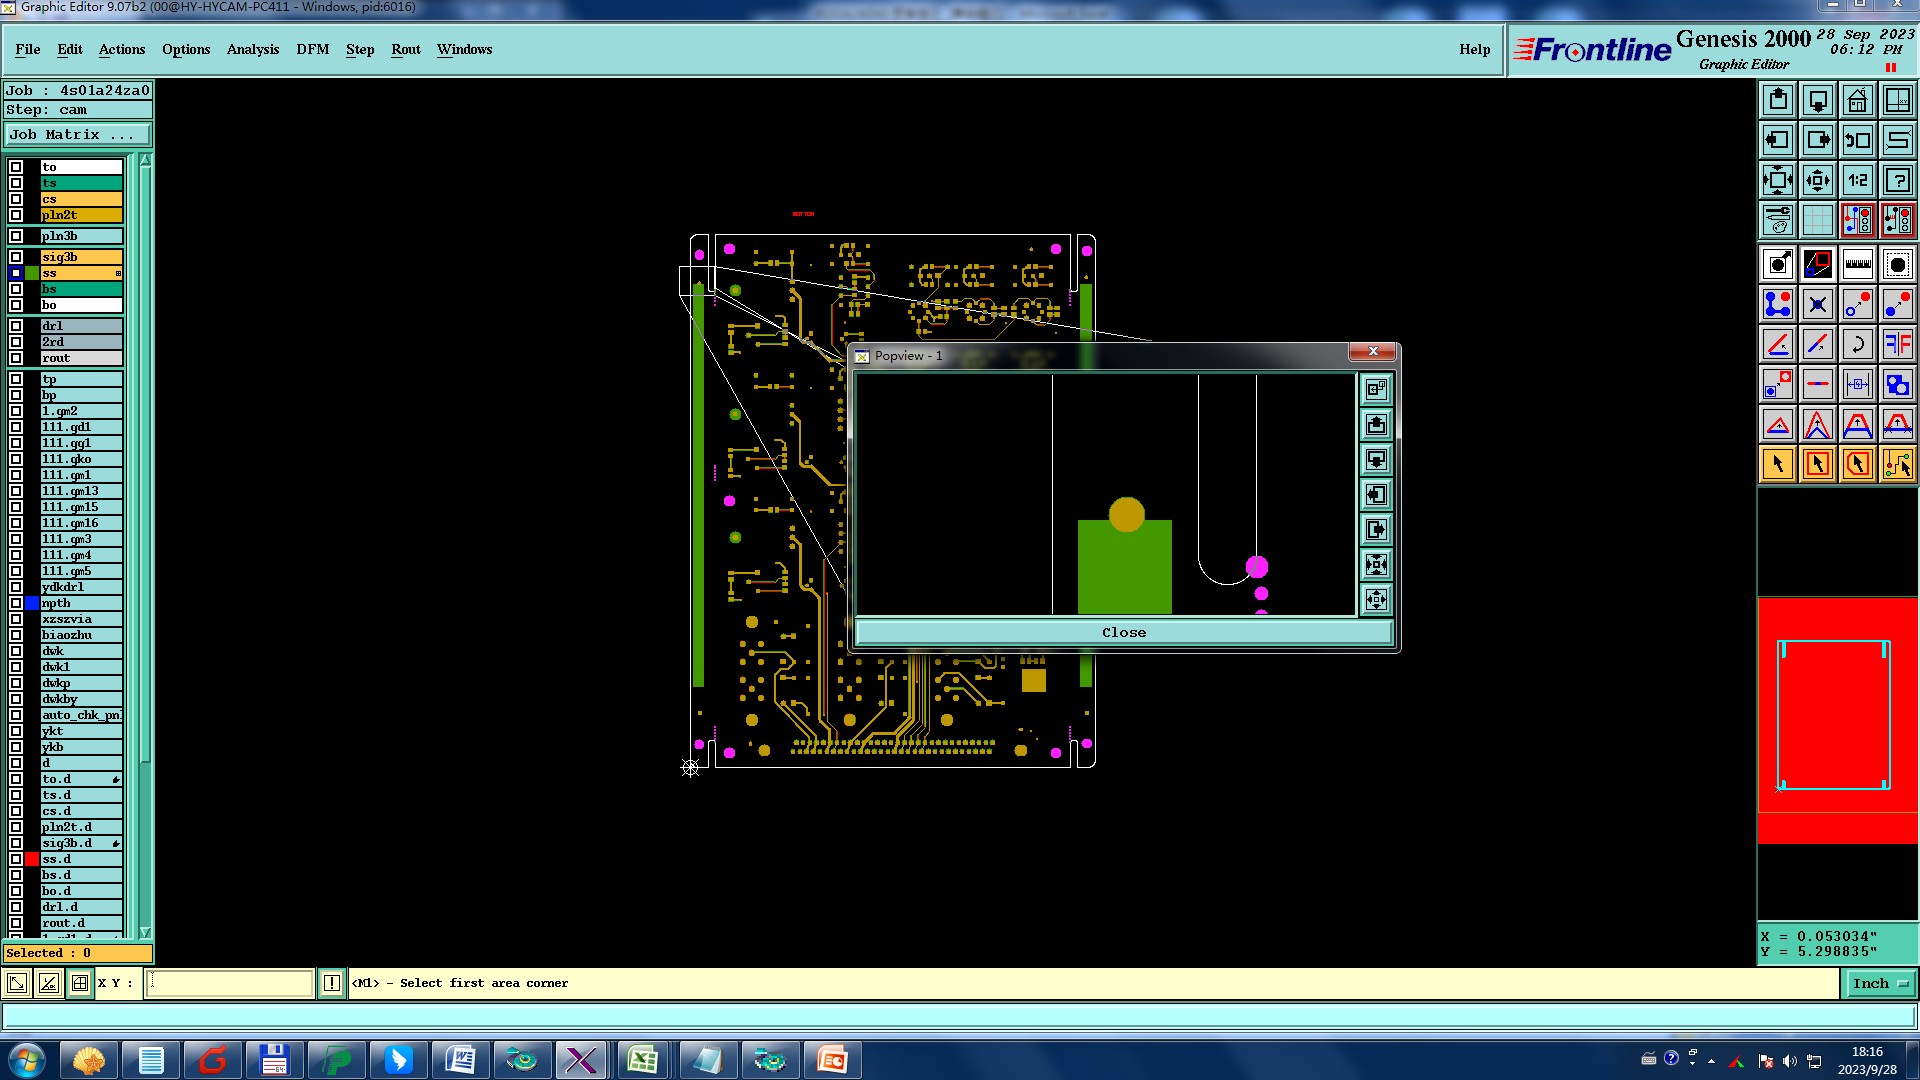This screenshot has height=1080, width=1920.
Task: Click the mirror feature FF icon
Action: 1897,345
